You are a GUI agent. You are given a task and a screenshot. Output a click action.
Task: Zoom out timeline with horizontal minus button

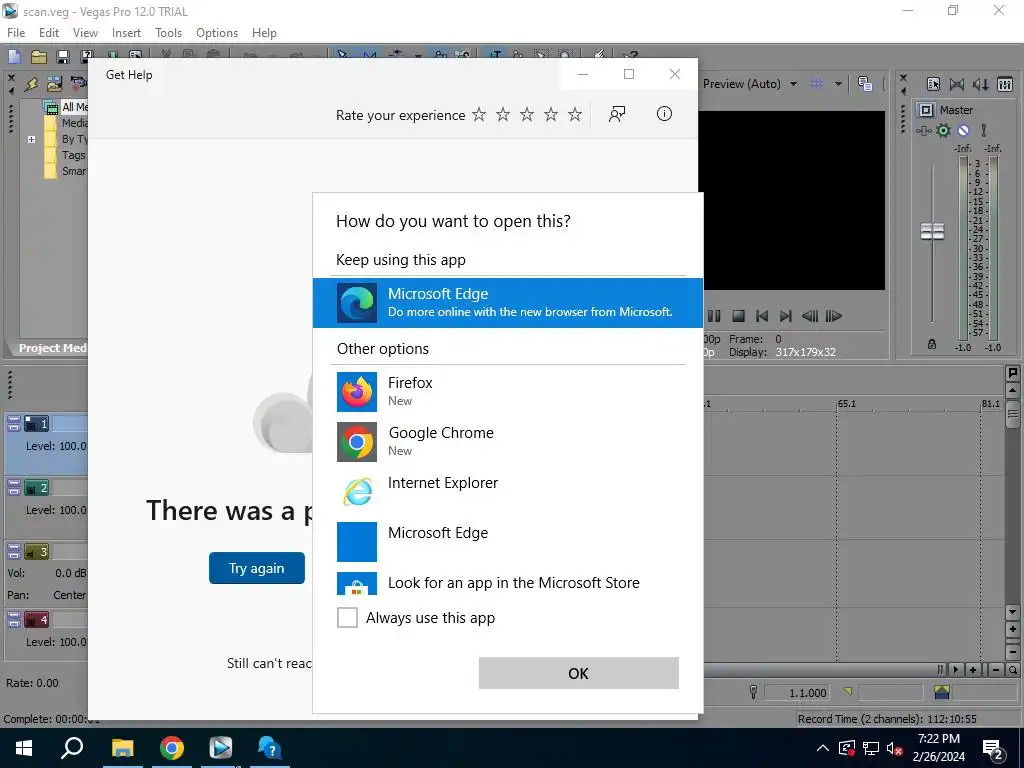[x=996, y=670]
